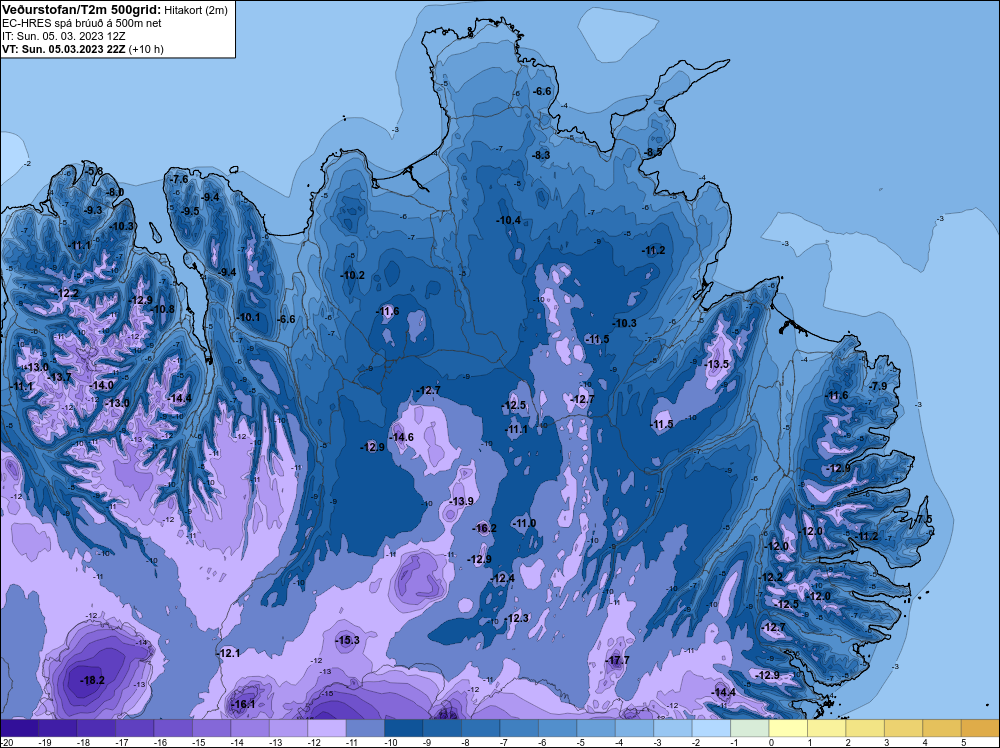Image resolution: width=1000 pixels, height=748 pixels.
Task: Click the -8.5 temperature value on the map
Action: pyautogui.click(x=654, y=152)
